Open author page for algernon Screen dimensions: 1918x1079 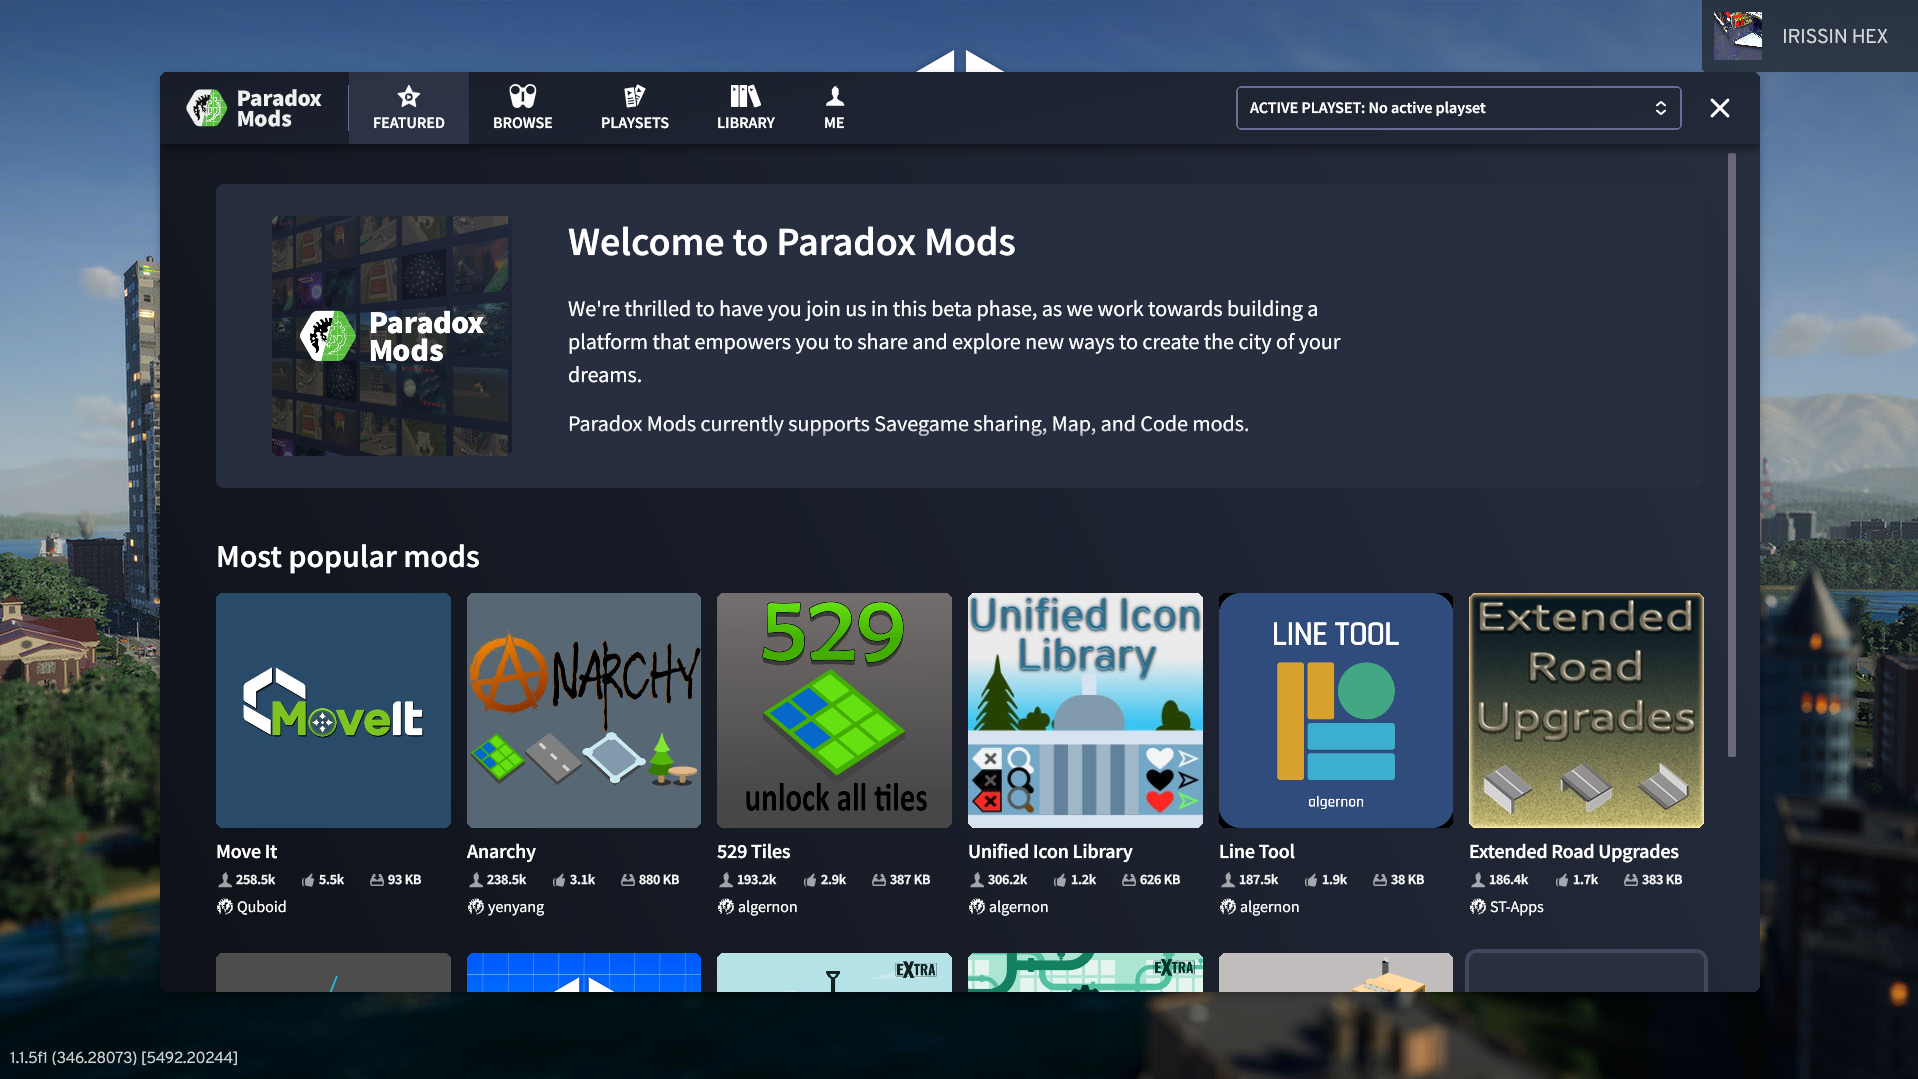coord(766,906)
